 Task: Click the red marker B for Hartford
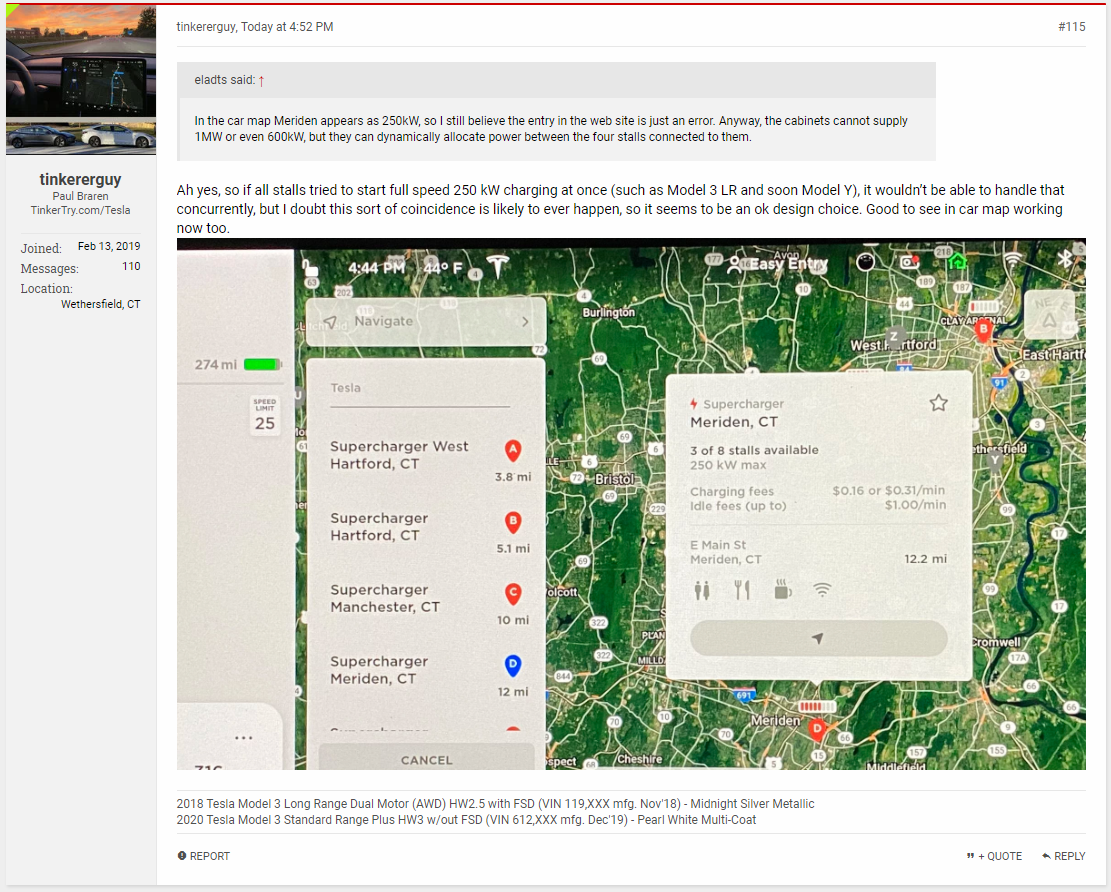(513, 522)
